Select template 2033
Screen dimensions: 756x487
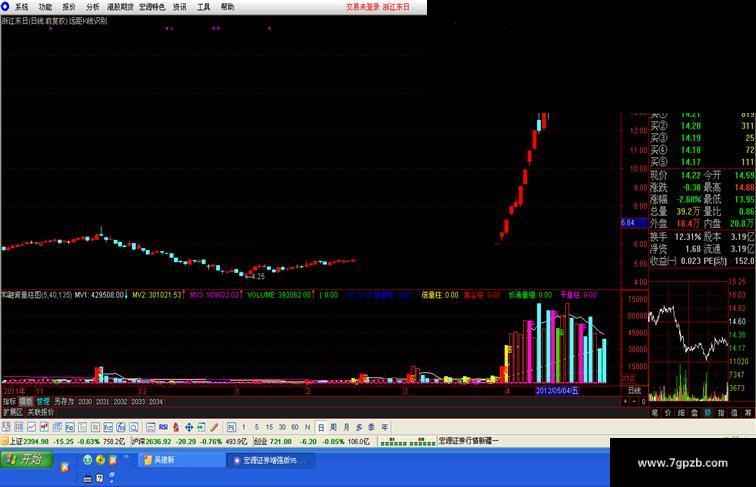pos(138,401)
